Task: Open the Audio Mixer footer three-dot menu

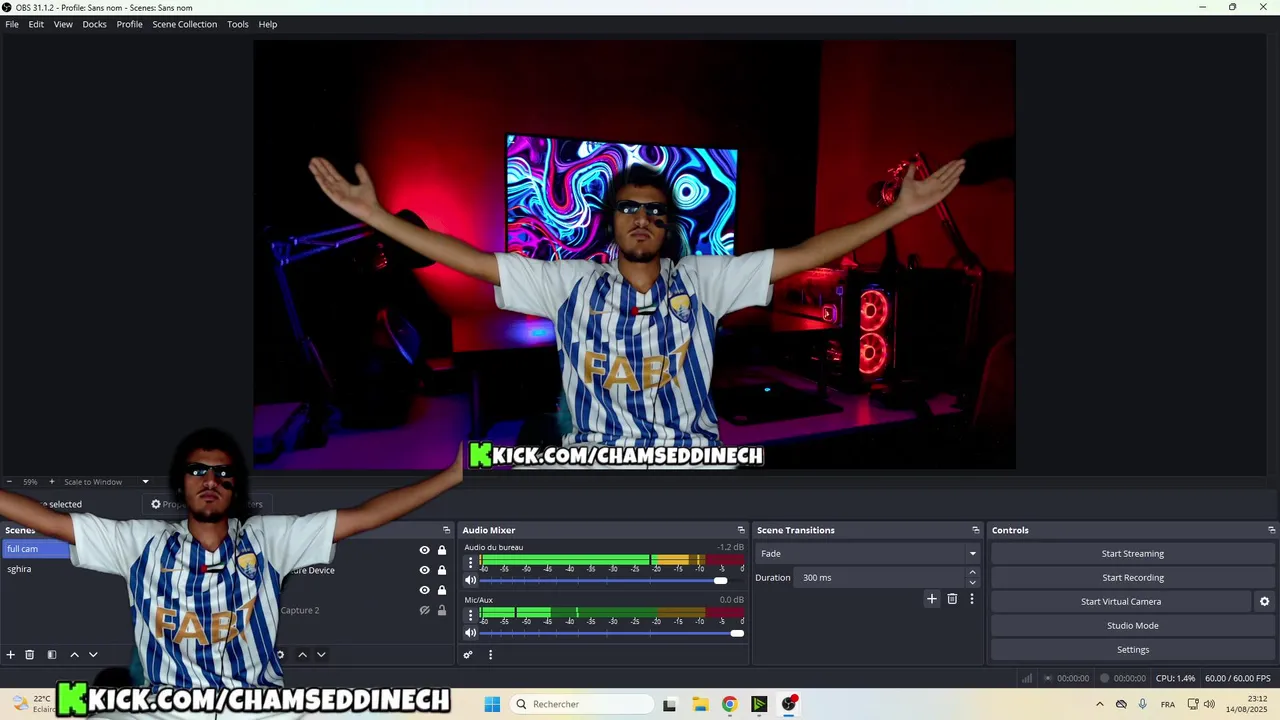Action: [x=490, y=655]
